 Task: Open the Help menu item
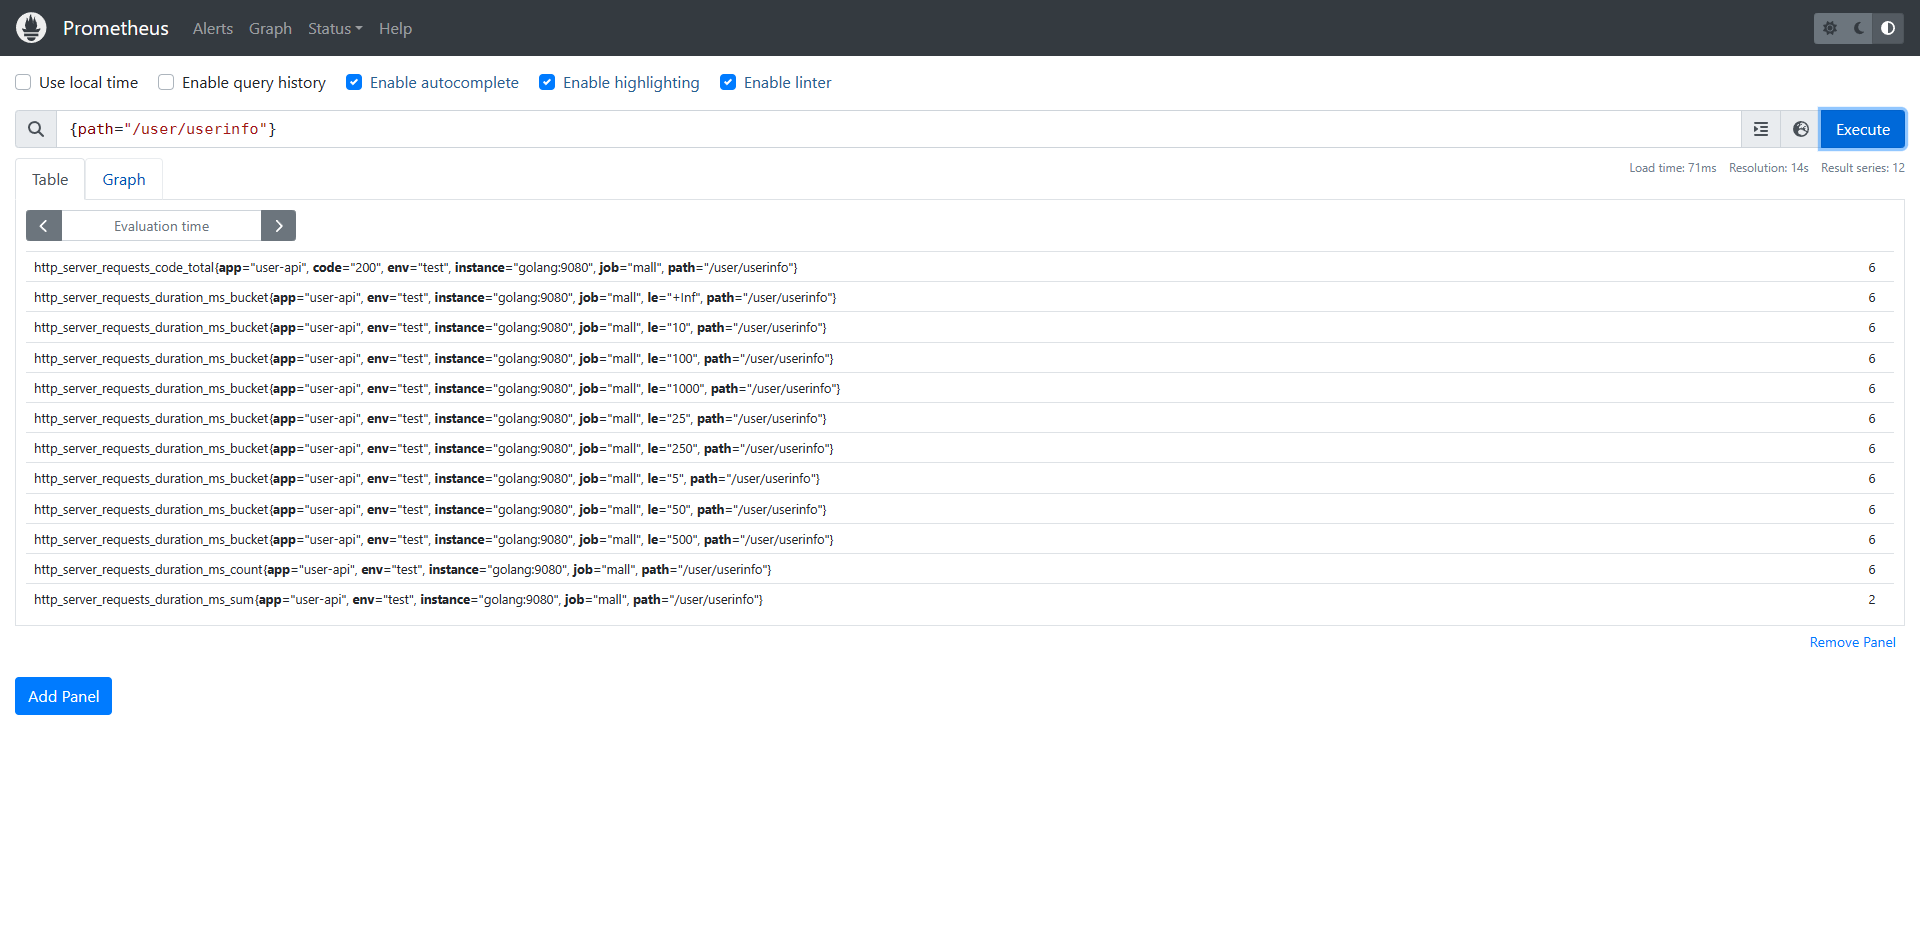(395, 29)
